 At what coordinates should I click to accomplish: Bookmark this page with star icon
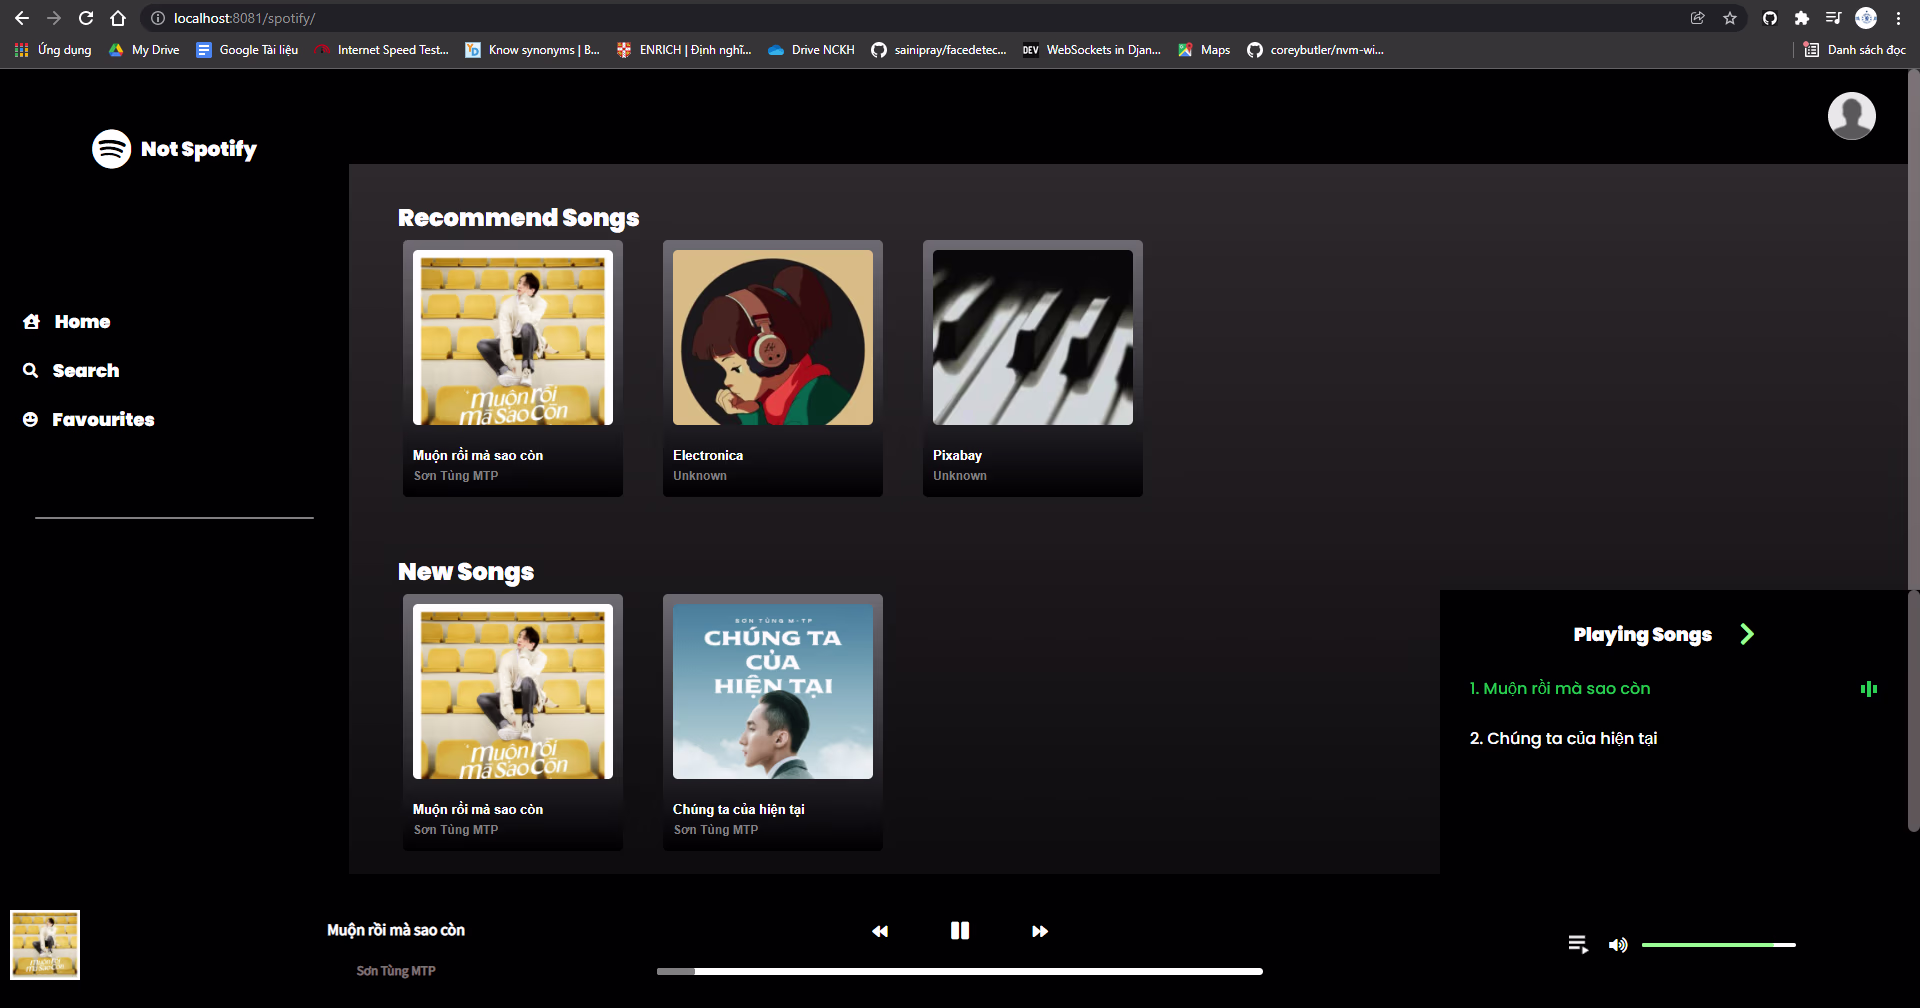pyautogui.click(x=1730, y=18)
